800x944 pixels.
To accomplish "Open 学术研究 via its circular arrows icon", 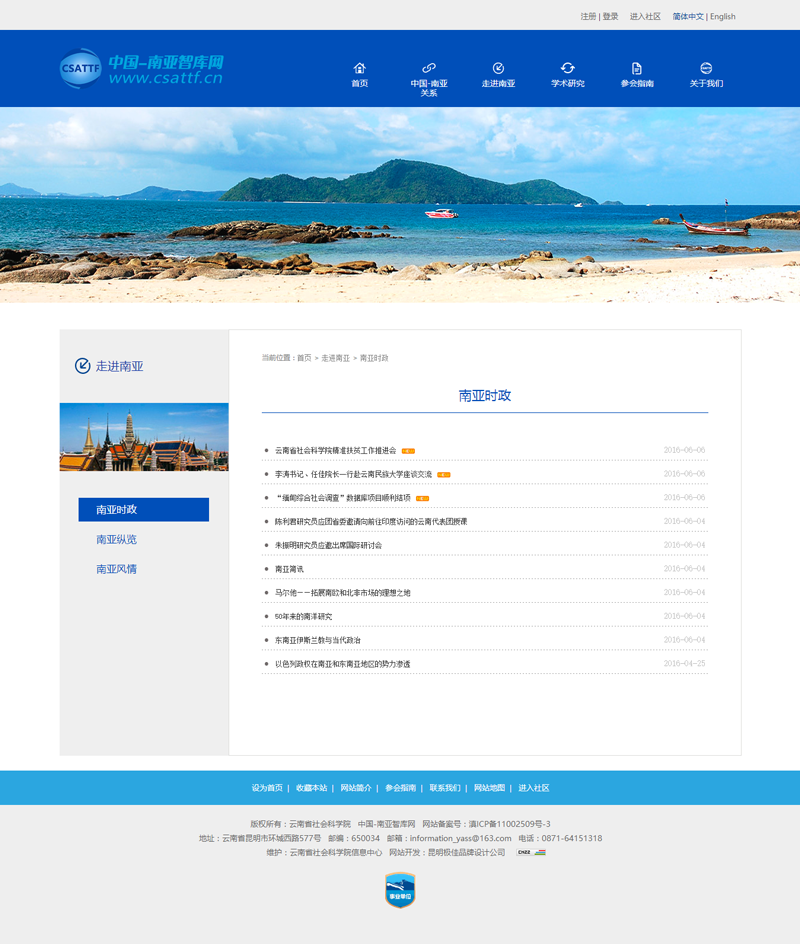I will coord(568,68).
